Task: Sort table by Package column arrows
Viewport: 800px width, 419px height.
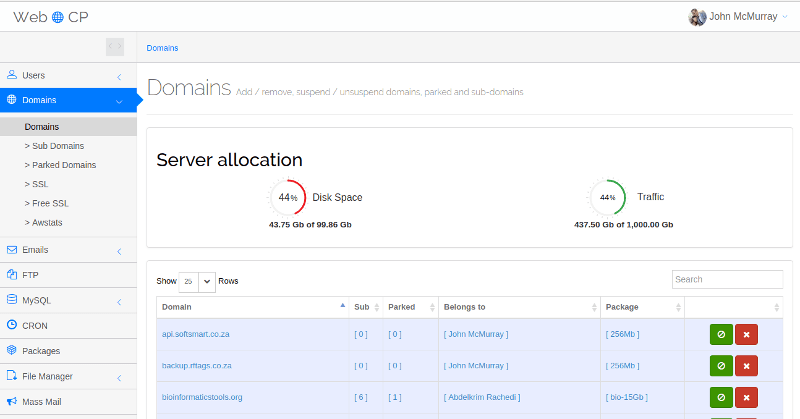Action: click(678, 307)
